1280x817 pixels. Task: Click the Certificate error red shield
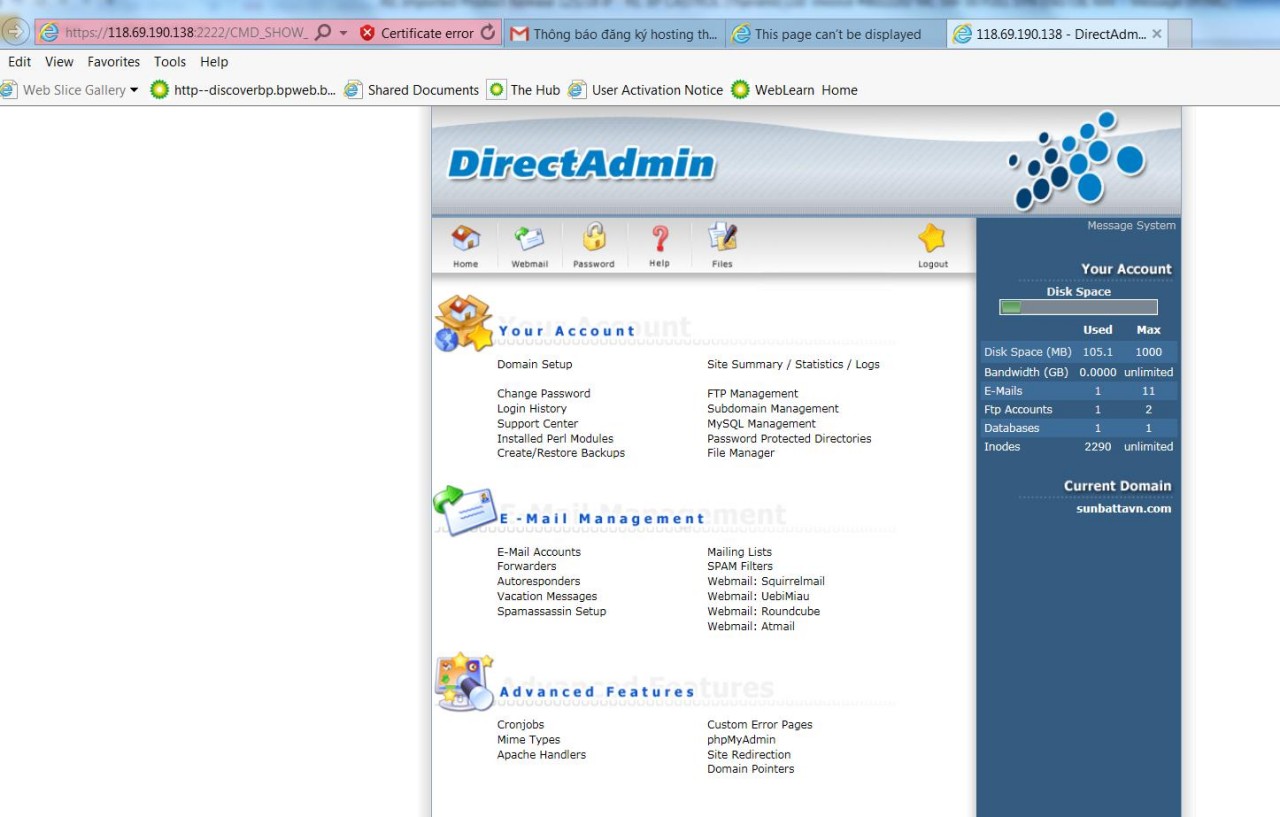pos(367,33)
